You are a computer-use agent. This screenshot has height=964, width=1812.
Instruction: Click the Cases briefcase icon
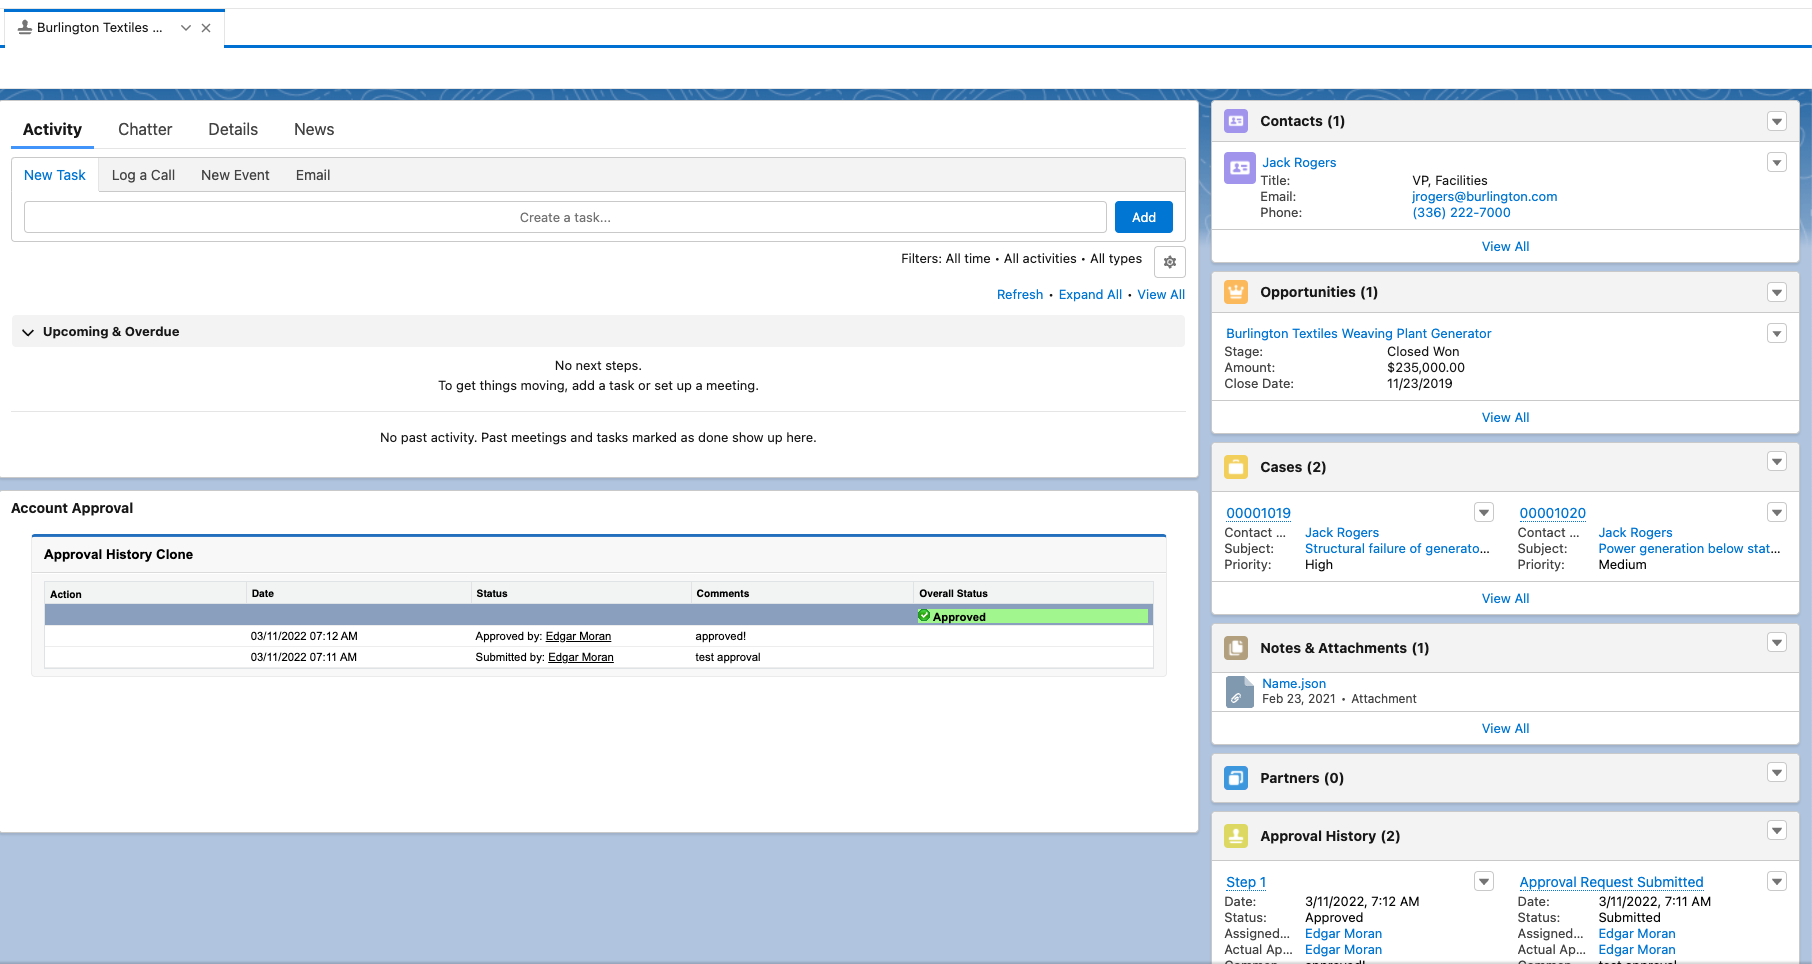coord(1236,467)
